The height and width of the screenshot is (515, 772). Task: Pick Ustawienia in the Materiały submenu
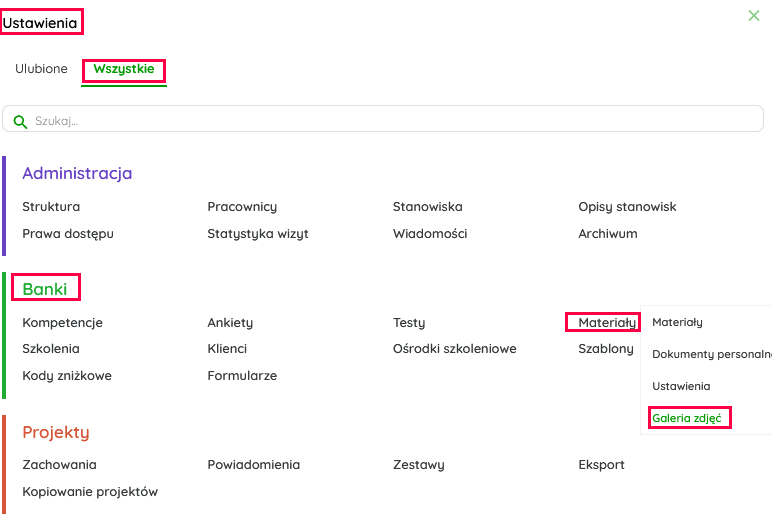coord(681,386)
